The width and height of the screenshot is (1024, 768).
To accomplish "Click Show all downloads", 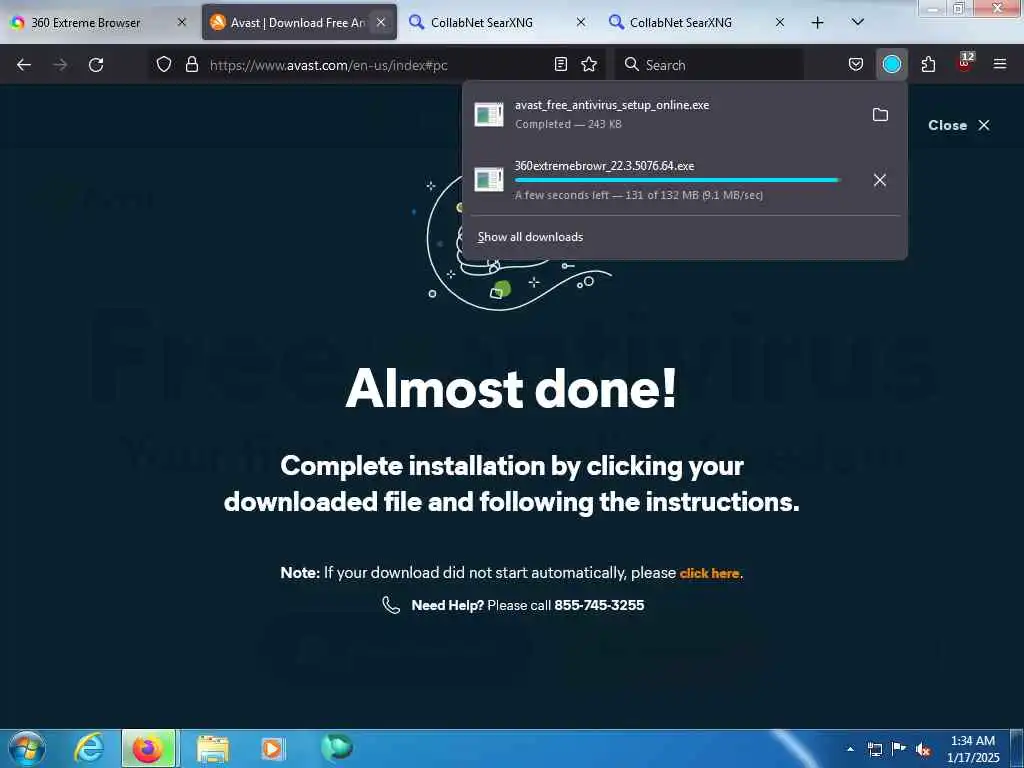I will (x=530, y=237).
